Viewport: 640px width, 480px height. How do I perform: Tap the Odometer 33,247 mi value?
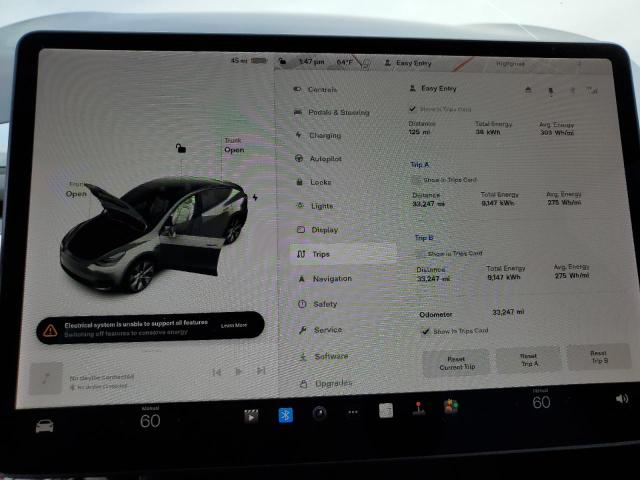(x=508, y=312)
